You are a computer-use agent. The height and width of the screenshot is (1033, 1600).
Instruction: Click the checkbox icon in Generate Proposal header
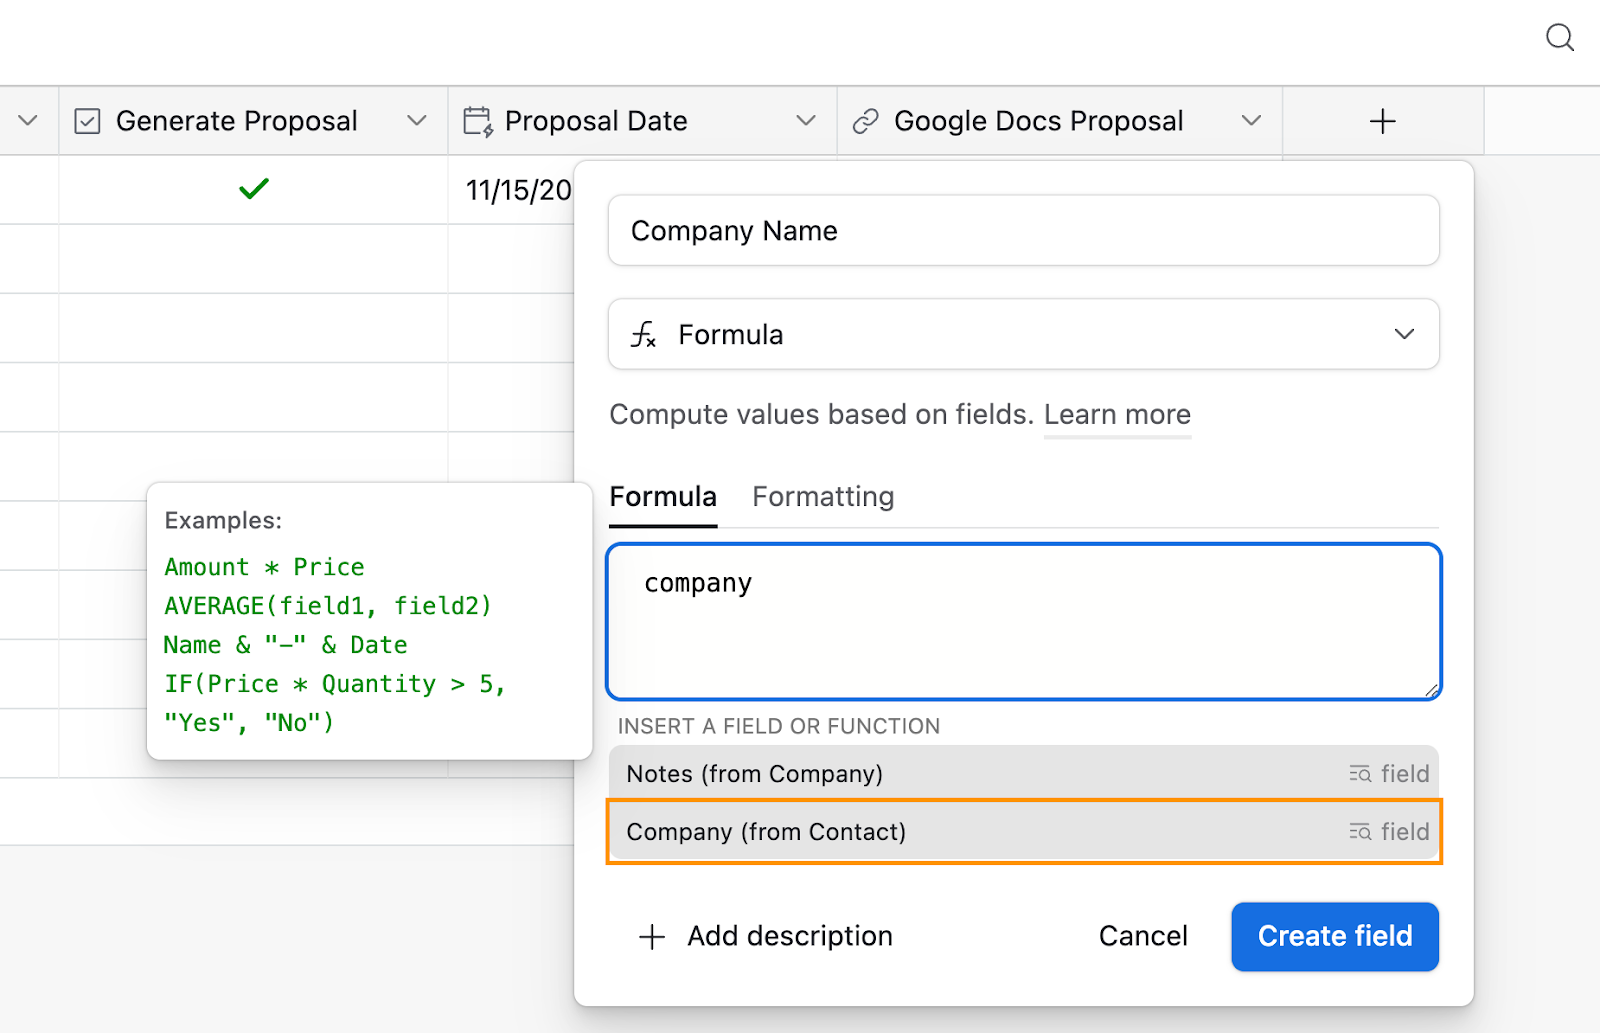(x=88, y=121)
